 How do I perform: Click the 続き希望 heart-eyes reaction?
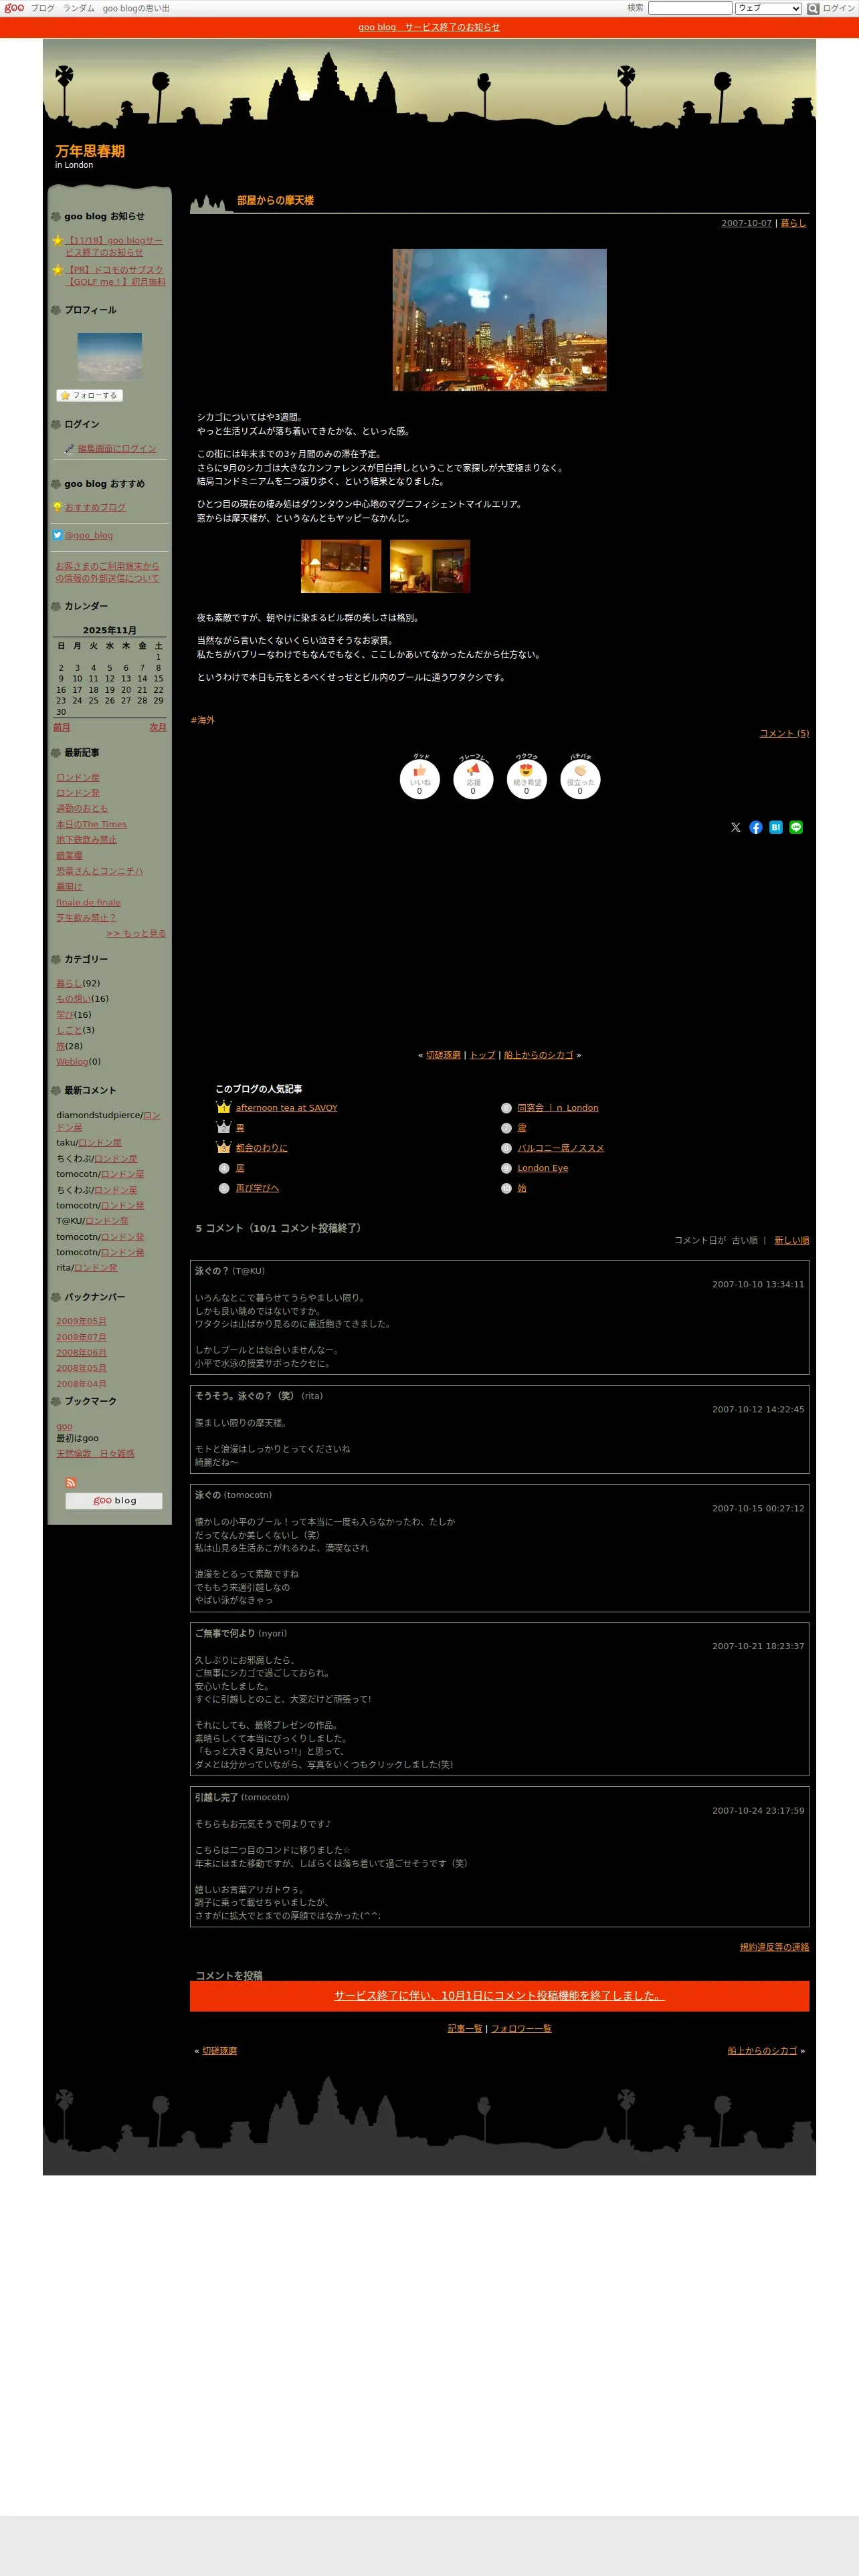point(526,779)
